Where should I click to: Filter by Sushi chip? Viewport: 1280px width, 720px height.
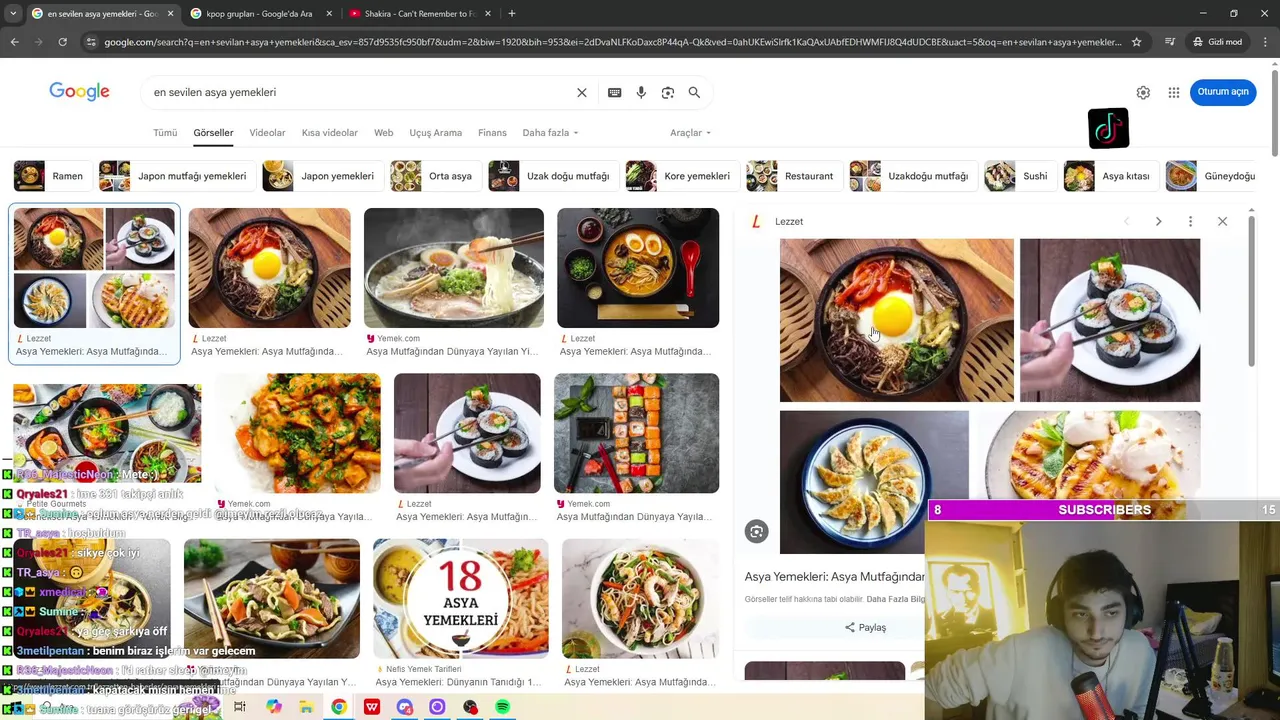click(x=1020, y=176)
